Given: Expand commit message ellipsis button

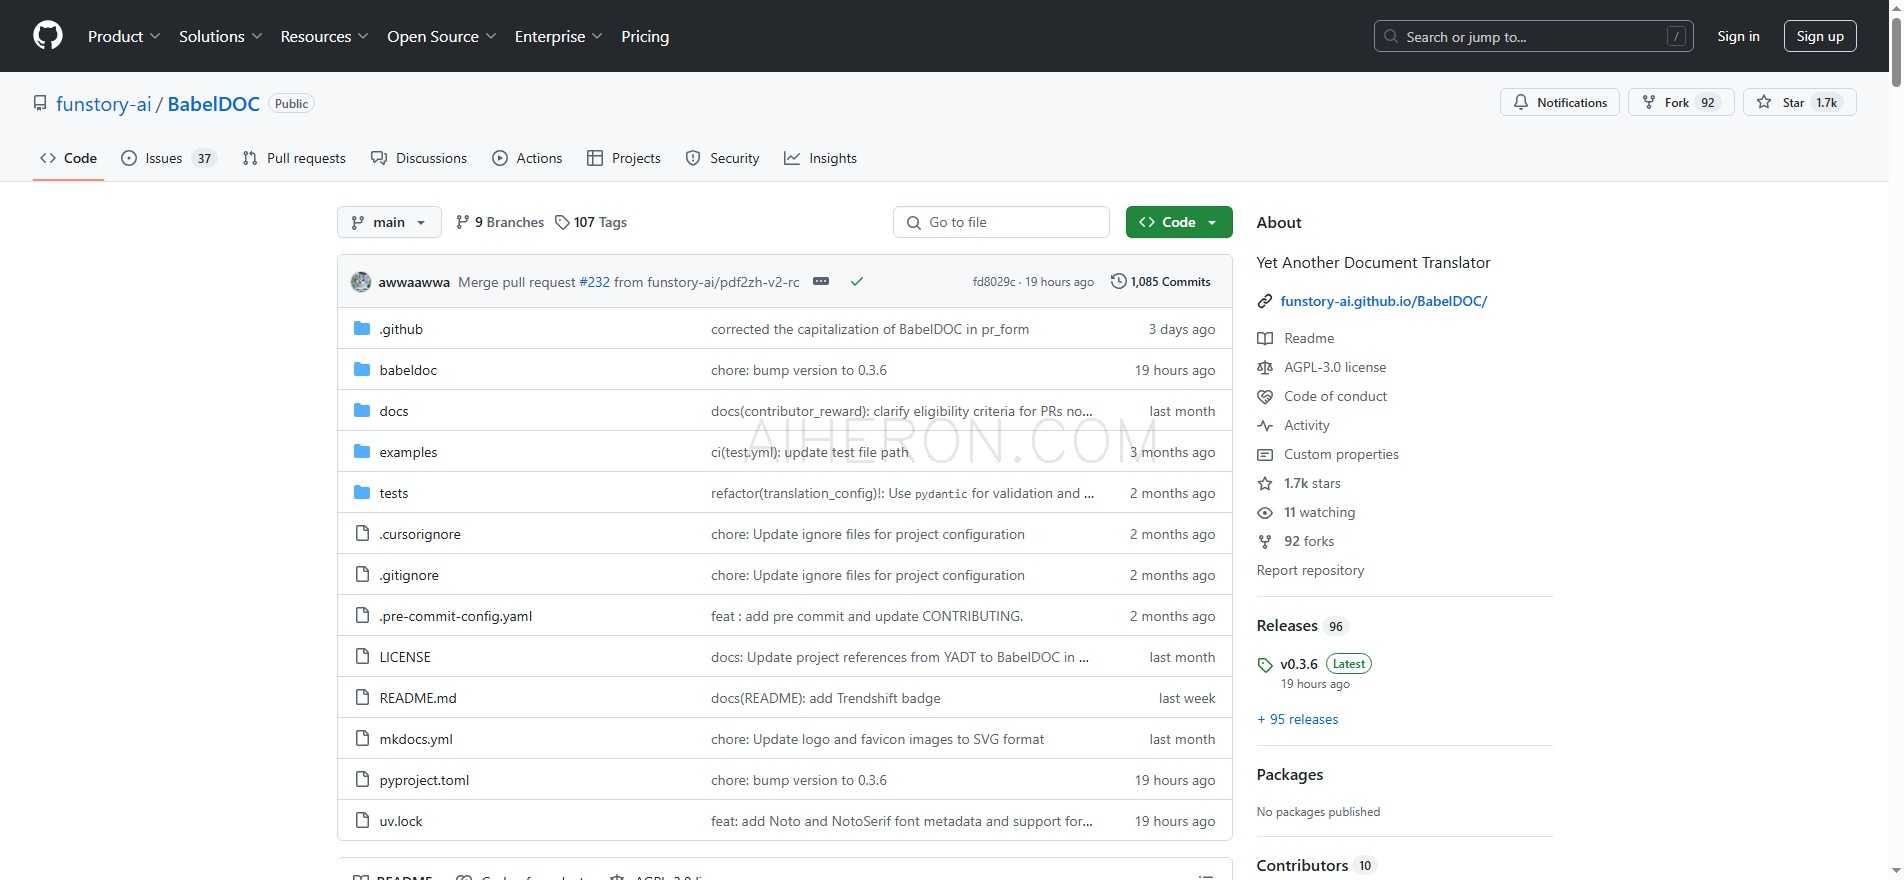Looking at the screenshot, I should pyautogui.click(x=821, y=282).
